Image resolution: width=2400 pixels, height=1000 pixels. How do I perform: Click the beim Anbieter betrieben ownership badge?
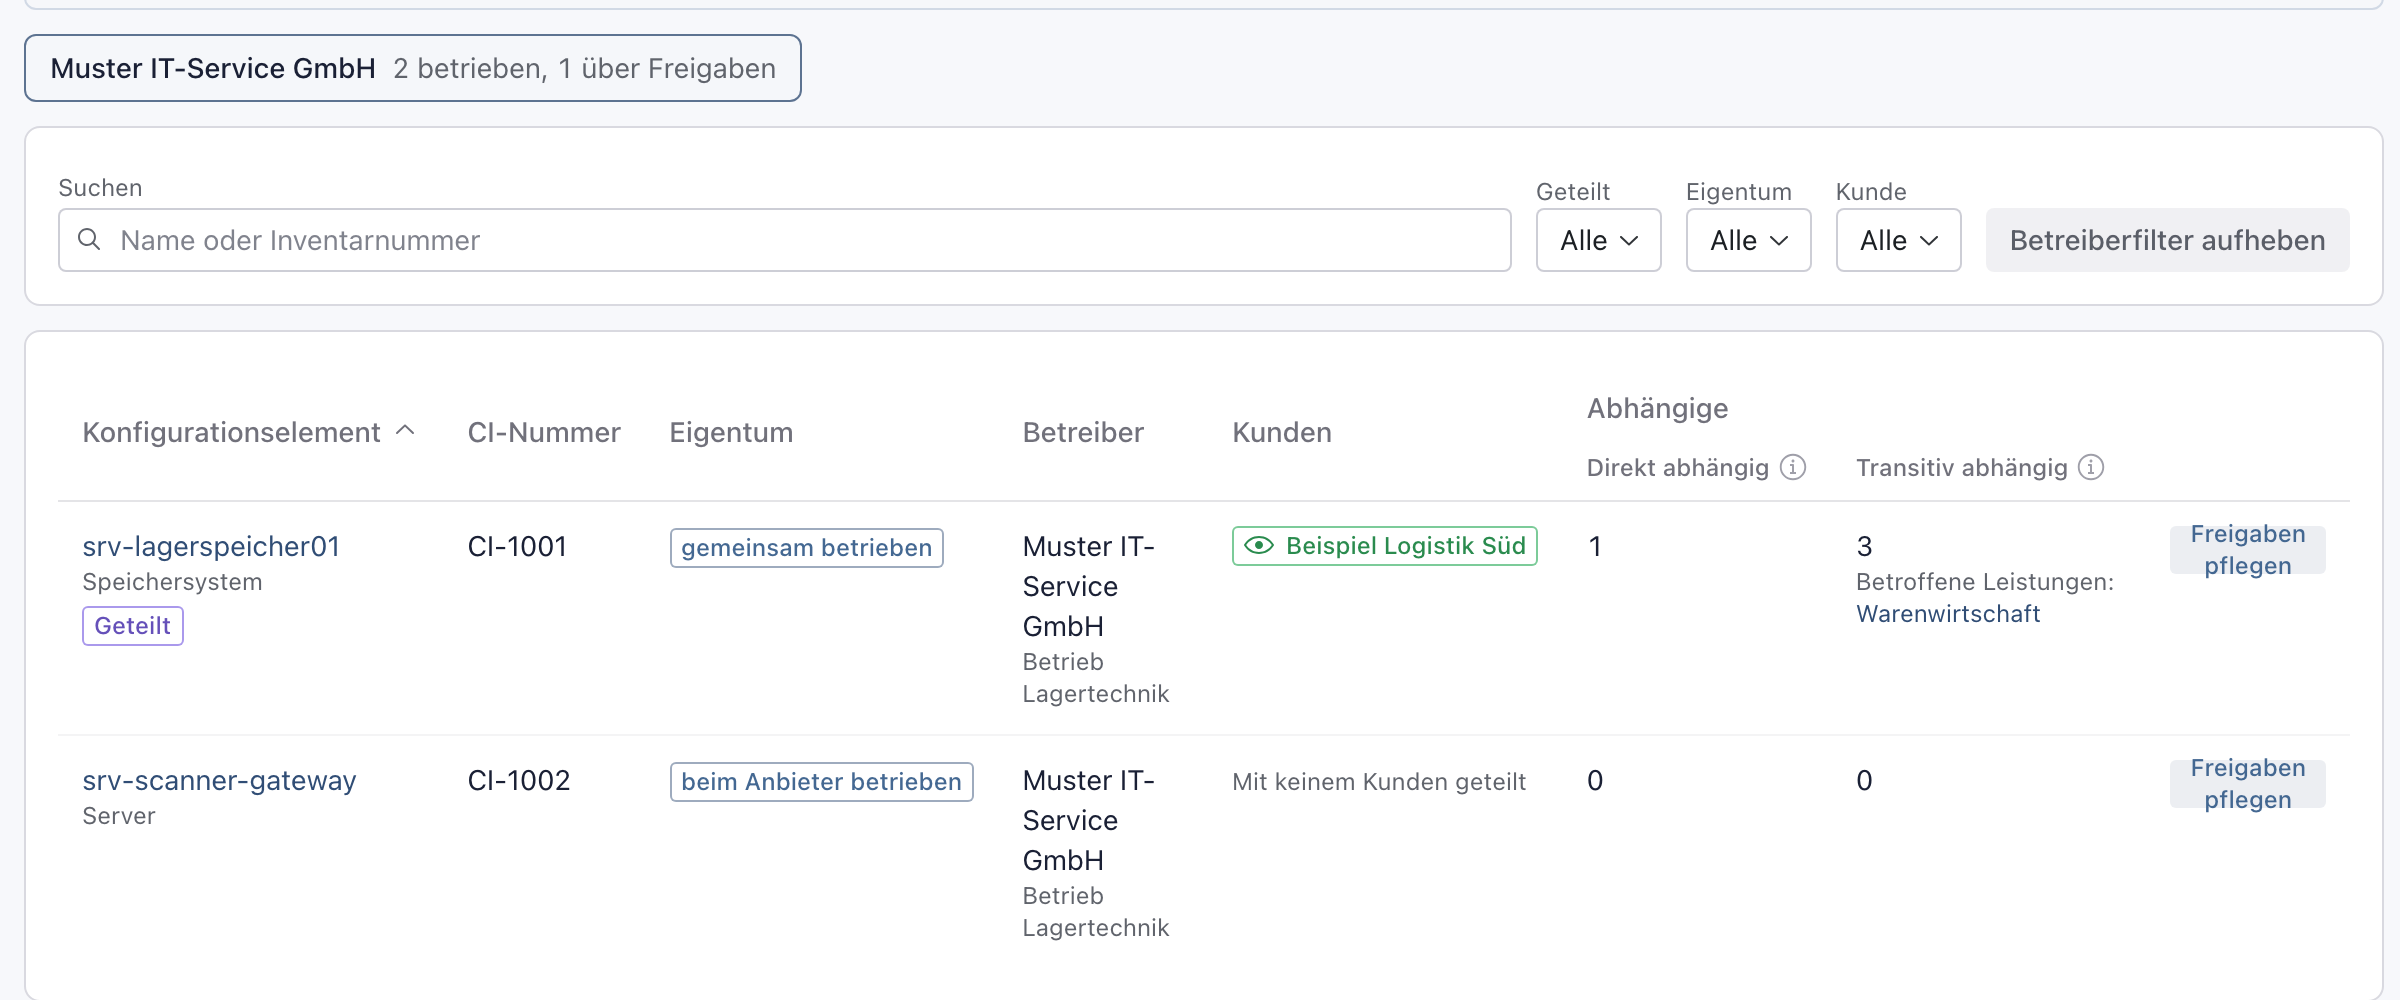[821, 782]
